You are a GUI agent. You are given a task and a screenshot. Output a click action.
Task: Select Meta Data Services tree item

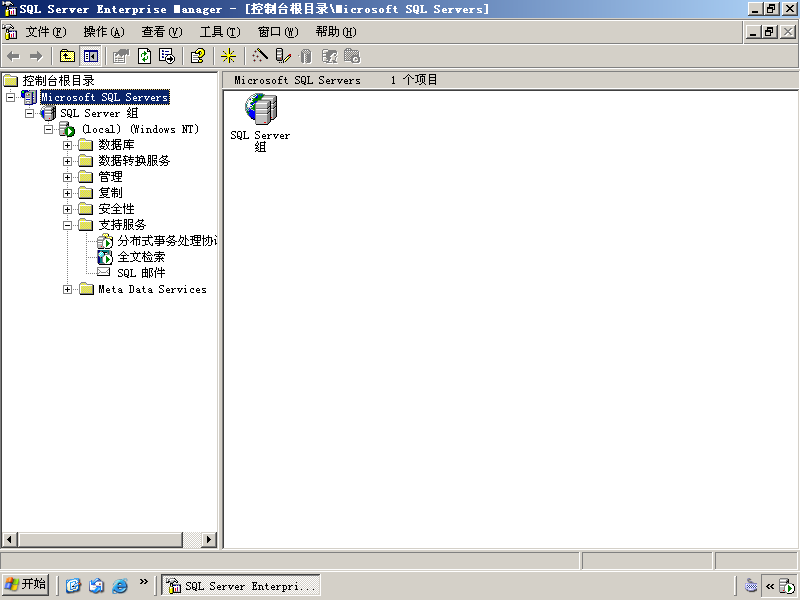153,289
